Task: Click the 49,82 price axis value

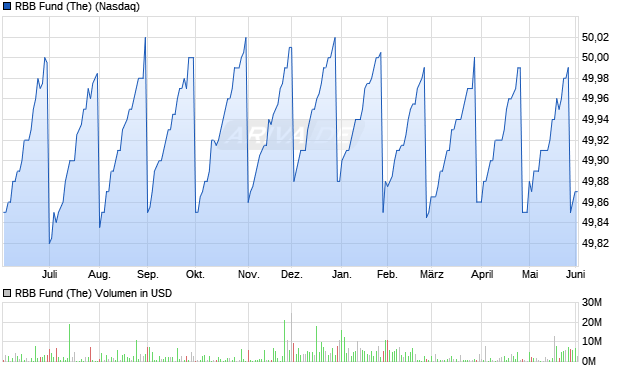Action: click(595, 243)
